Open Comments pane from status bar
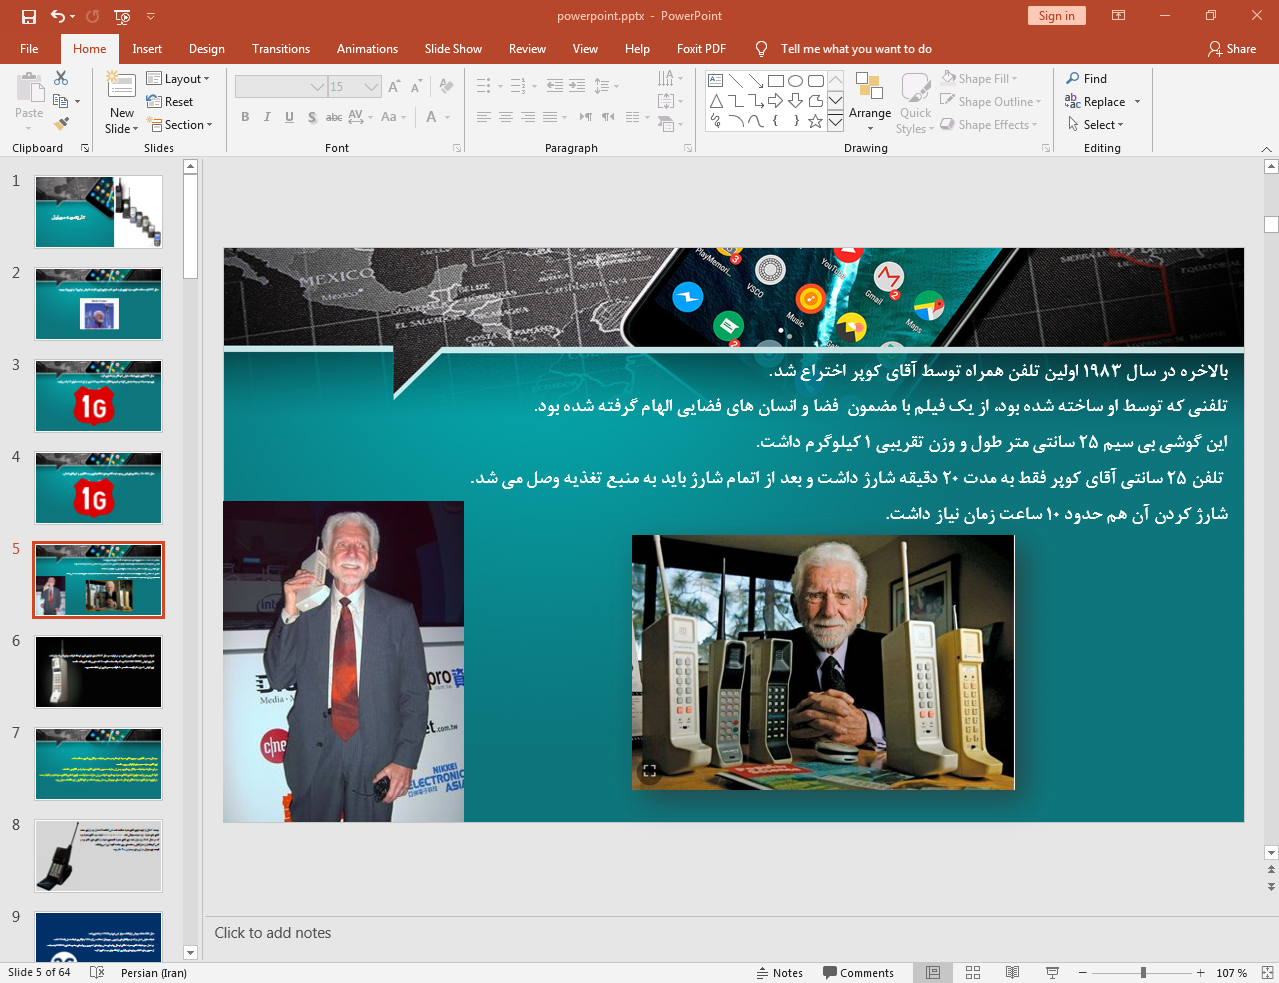This screenshot has width=1279, height=983. coord(858,972)
